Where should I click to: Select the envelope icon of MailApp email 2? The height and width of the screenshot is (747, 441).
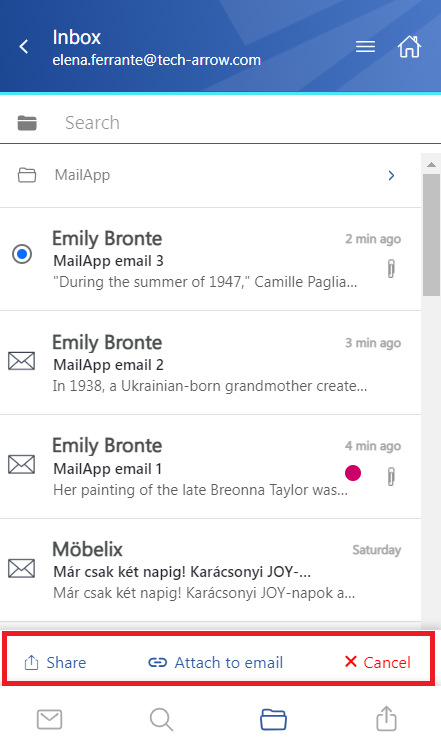21,361
